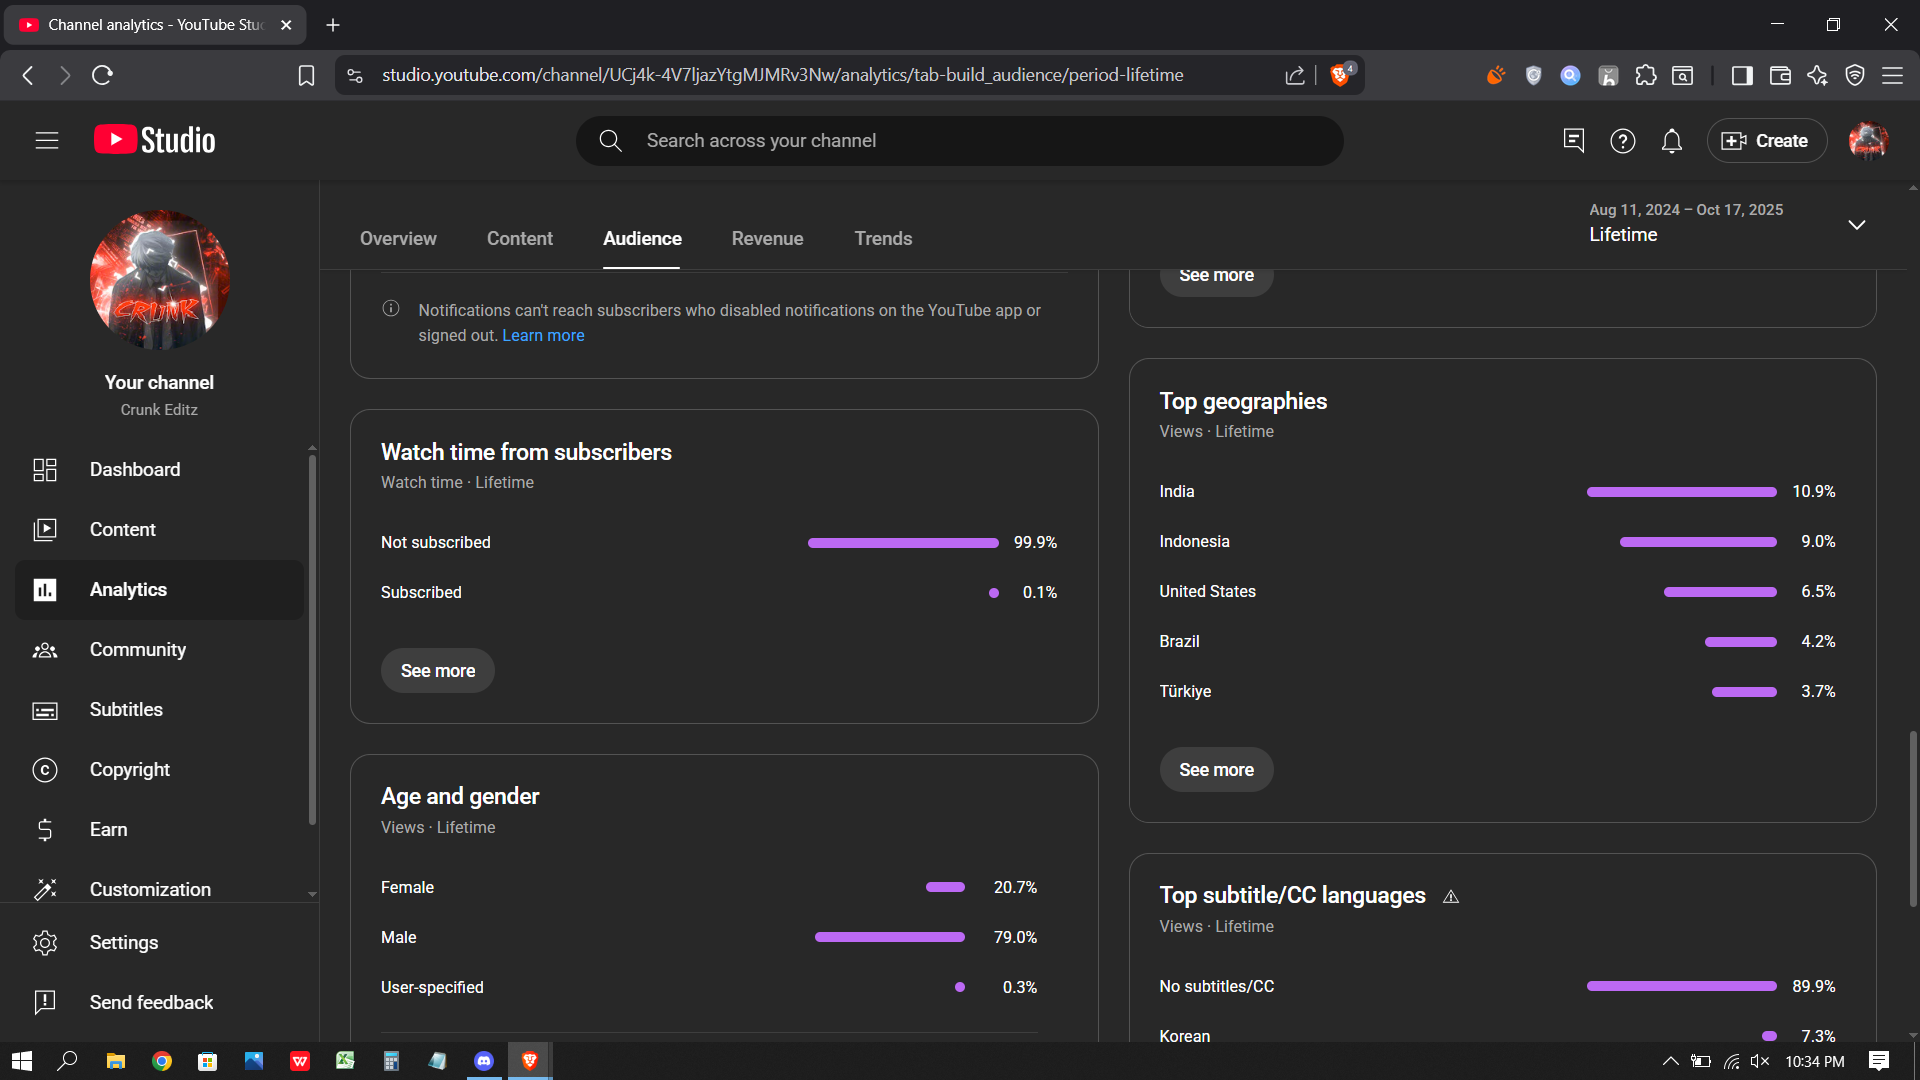Screen dimensions: 1920x1080
Task: Click the Search across your channel field
Action: click(x=960, y=141)
